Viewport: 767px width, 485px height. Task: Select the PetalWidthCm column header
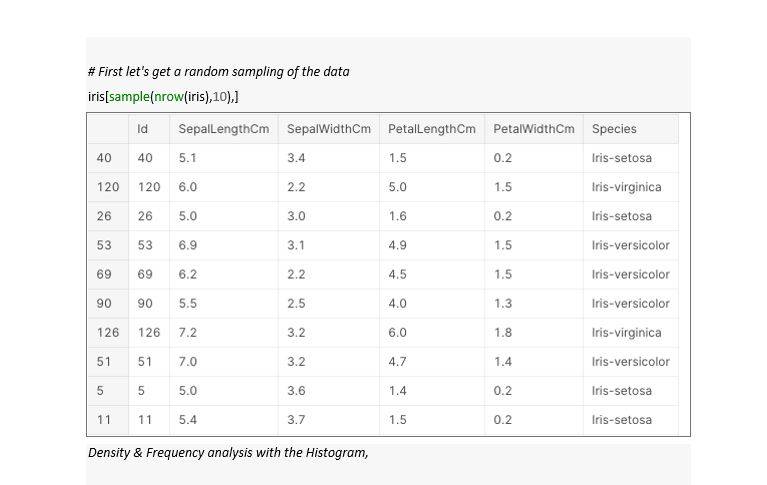[534, 129]
